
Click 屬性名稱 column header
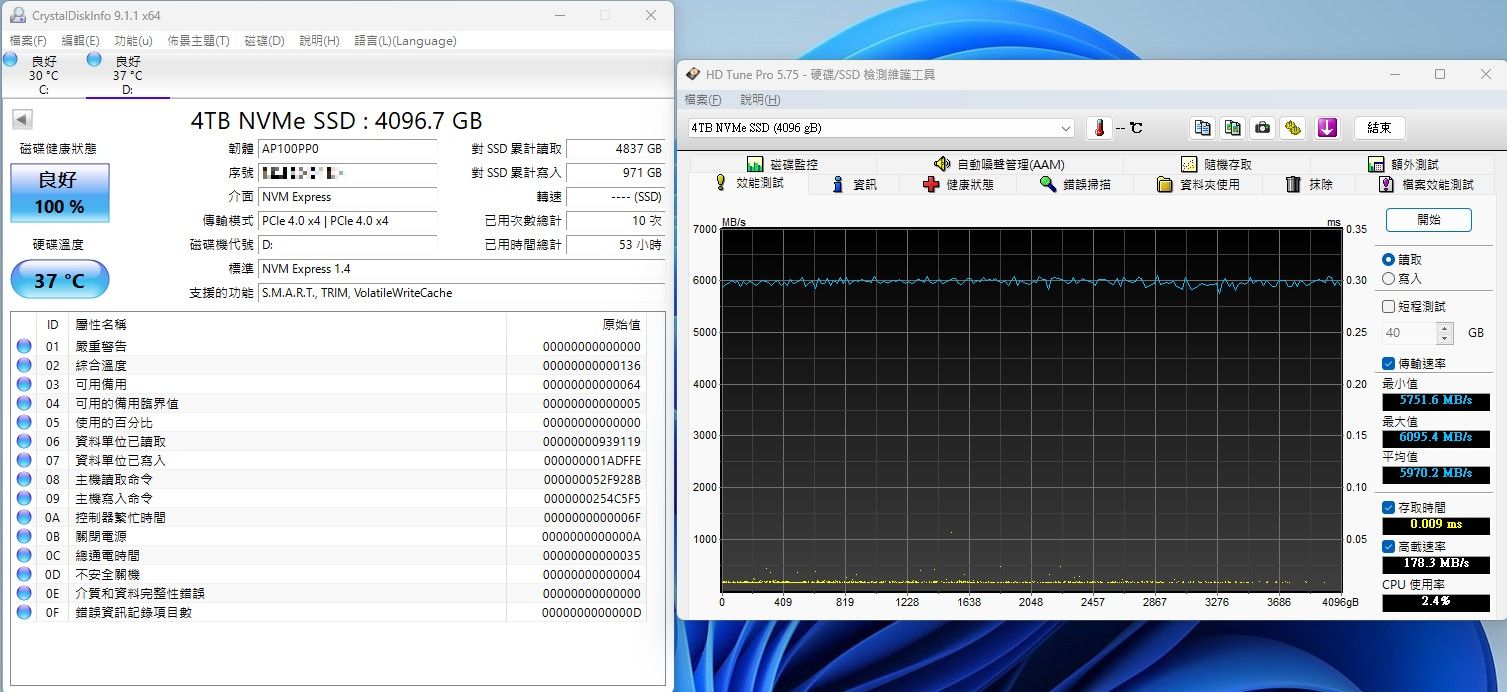click(288, 325)
